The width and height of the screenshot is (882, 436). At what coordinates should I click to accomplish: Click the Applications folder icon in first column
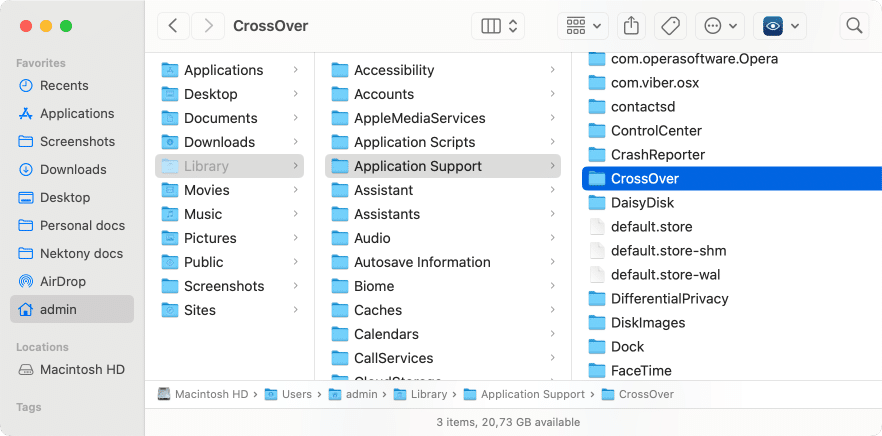(170, 70)
